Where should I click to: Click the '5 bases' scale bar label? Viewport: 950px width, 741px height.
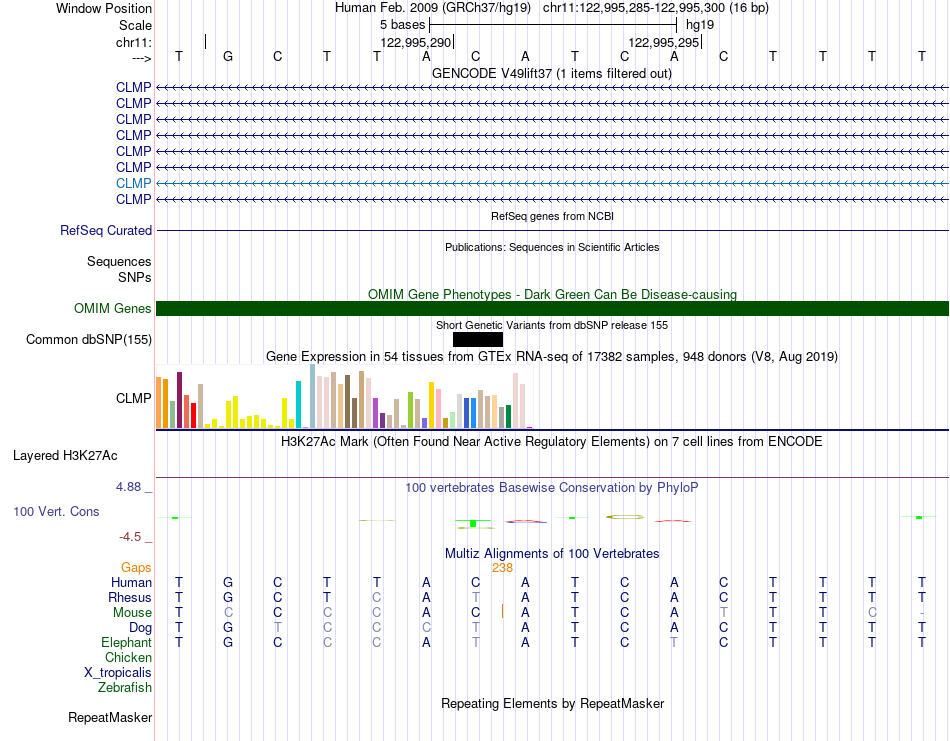(x=402, y=25)
